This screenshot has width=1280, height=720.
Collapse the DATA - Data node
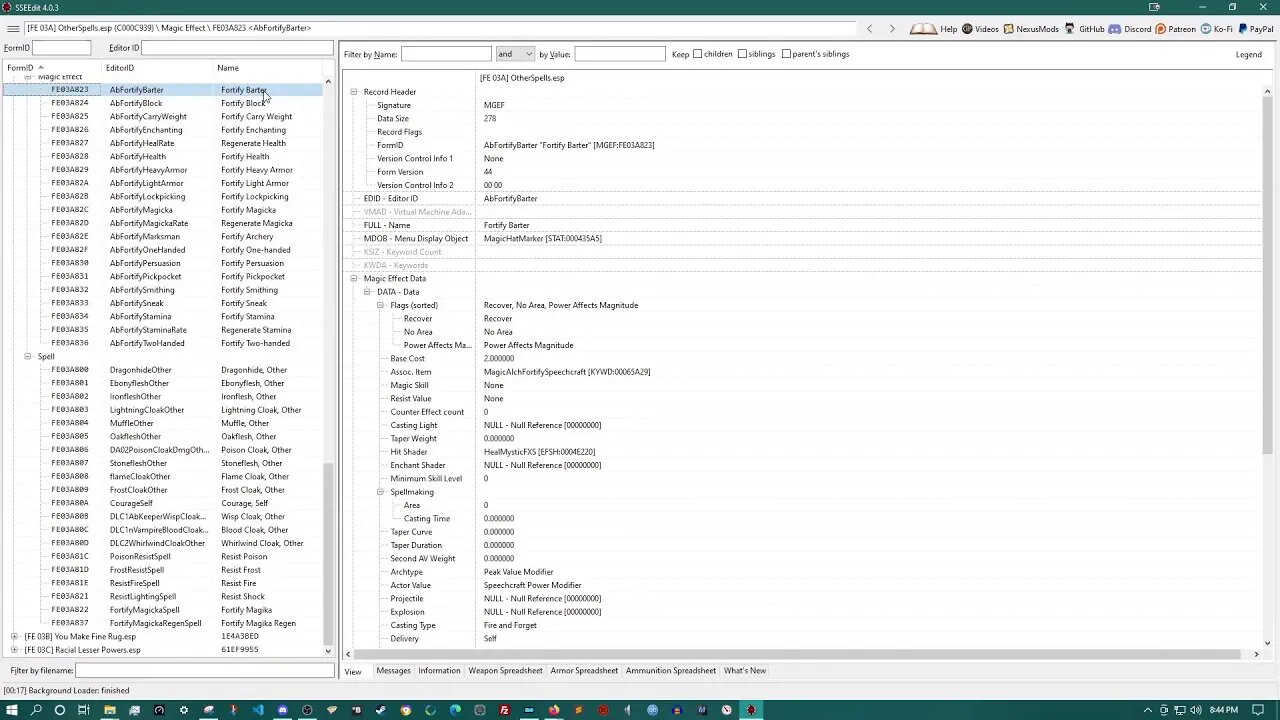pyautogui.click(x=367, y=292)
